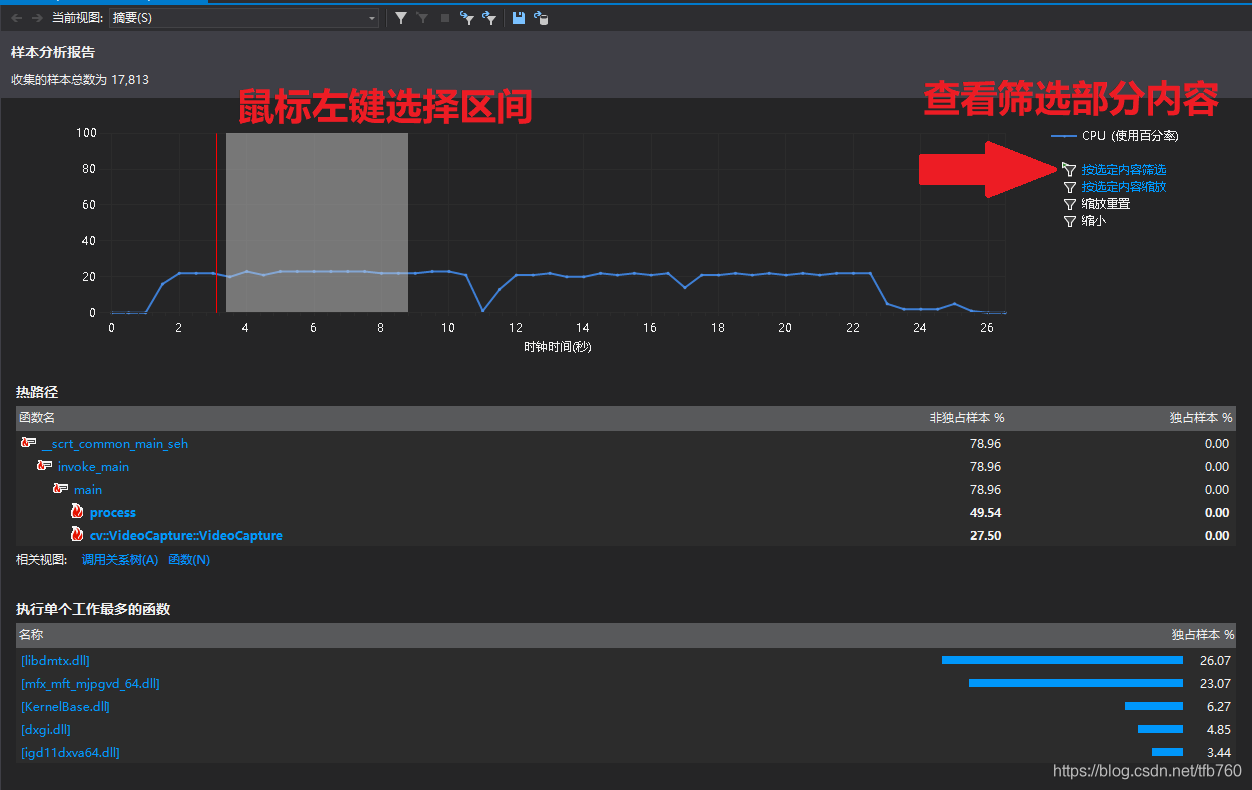Click the arrow icon beside invoke_main
This screenshot has width=1252, height=790.
[44, 466]
